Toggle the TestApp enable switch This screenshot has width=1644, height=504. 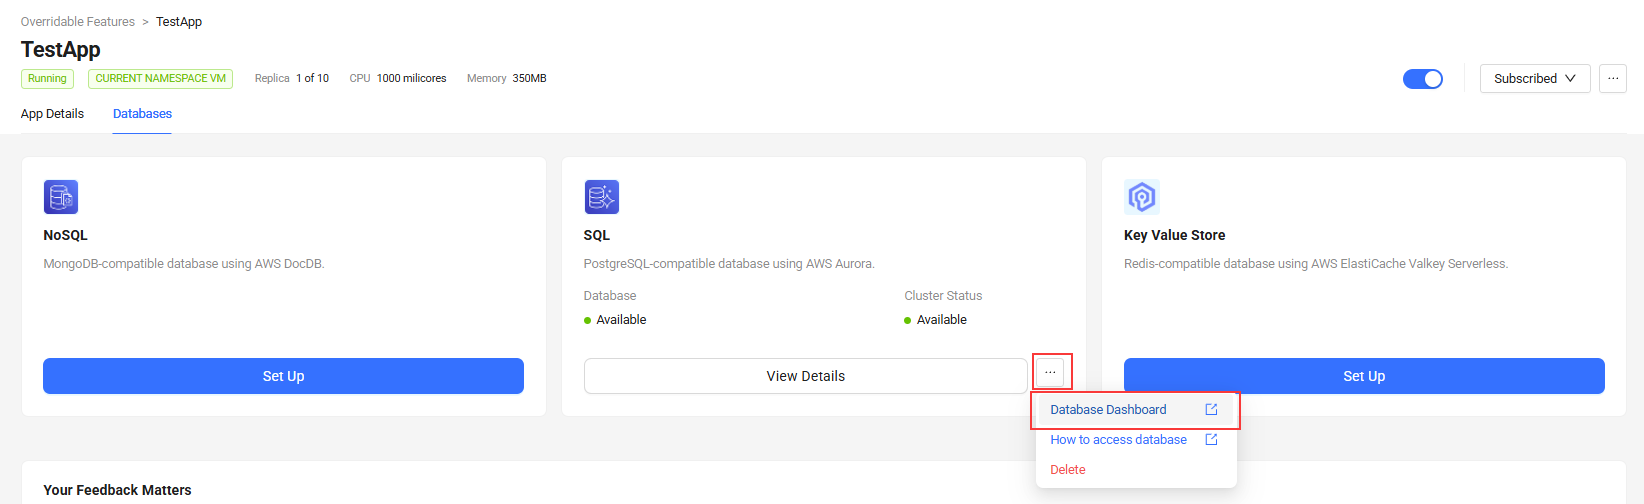tap(1423, 79)
